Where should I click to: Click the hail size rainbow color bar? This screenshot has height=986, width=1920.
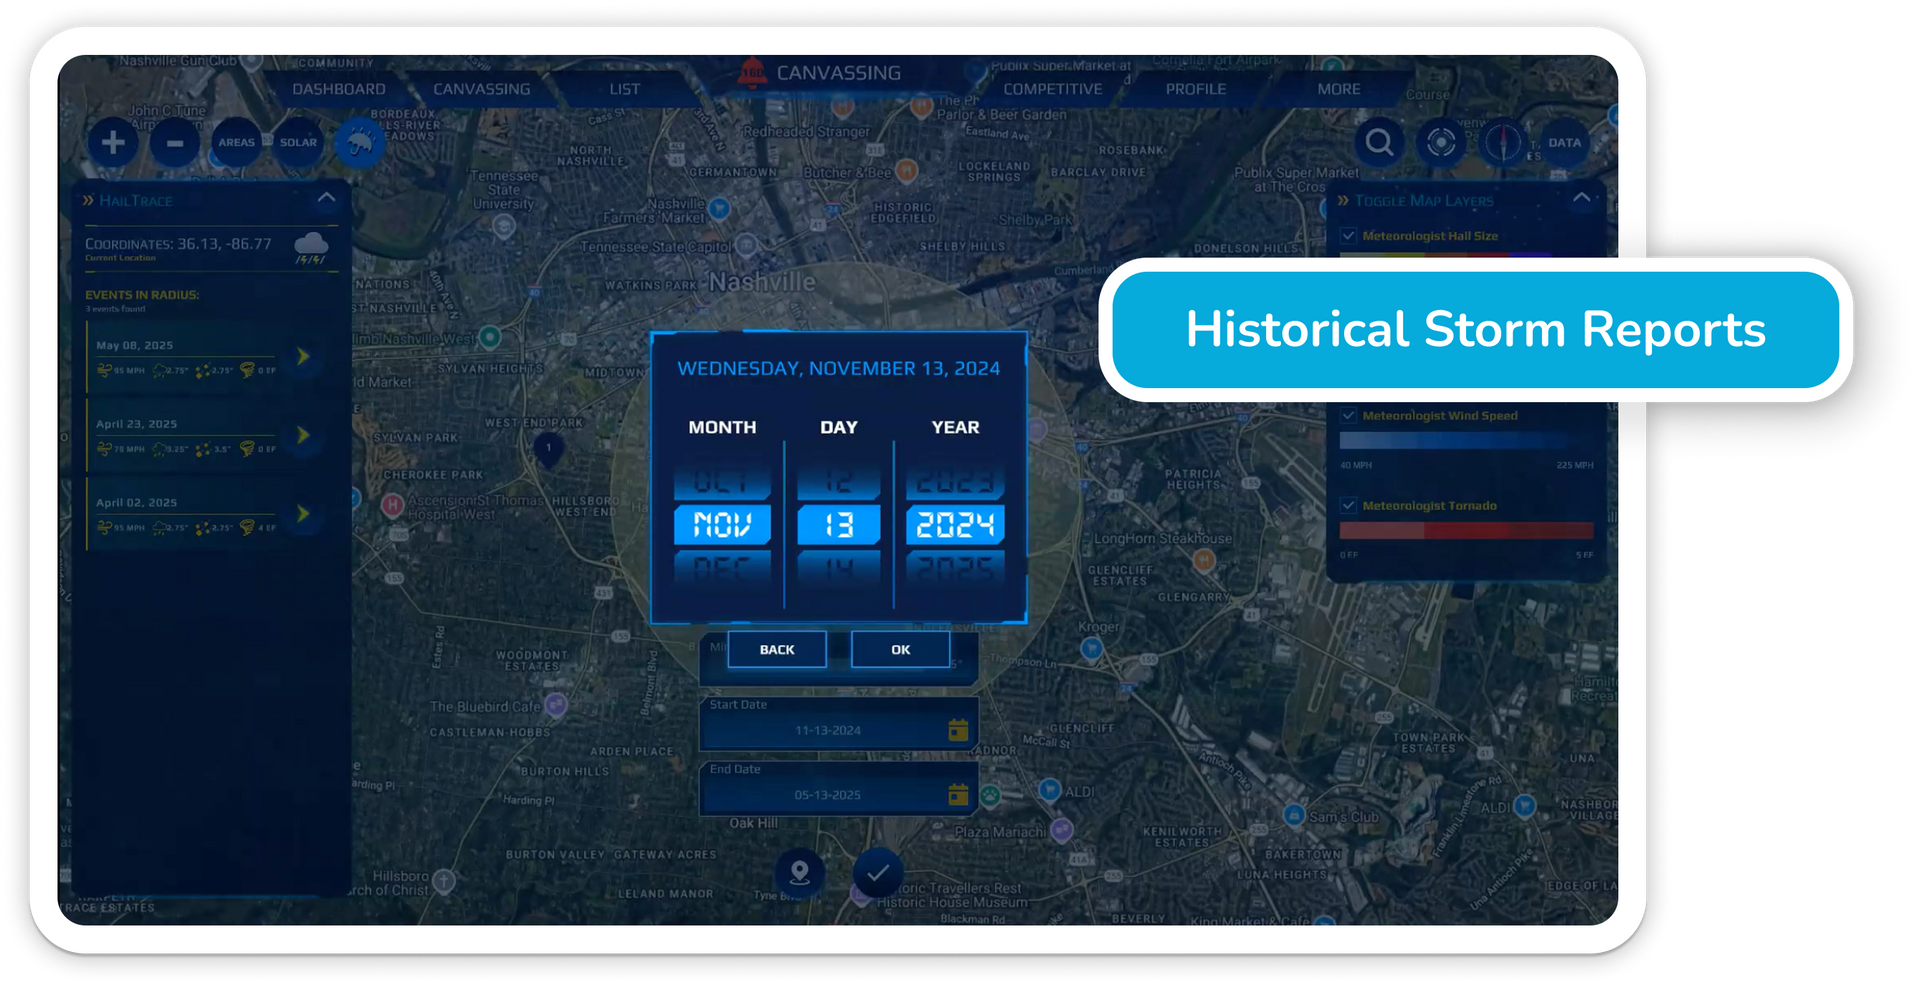[1466, 256]
